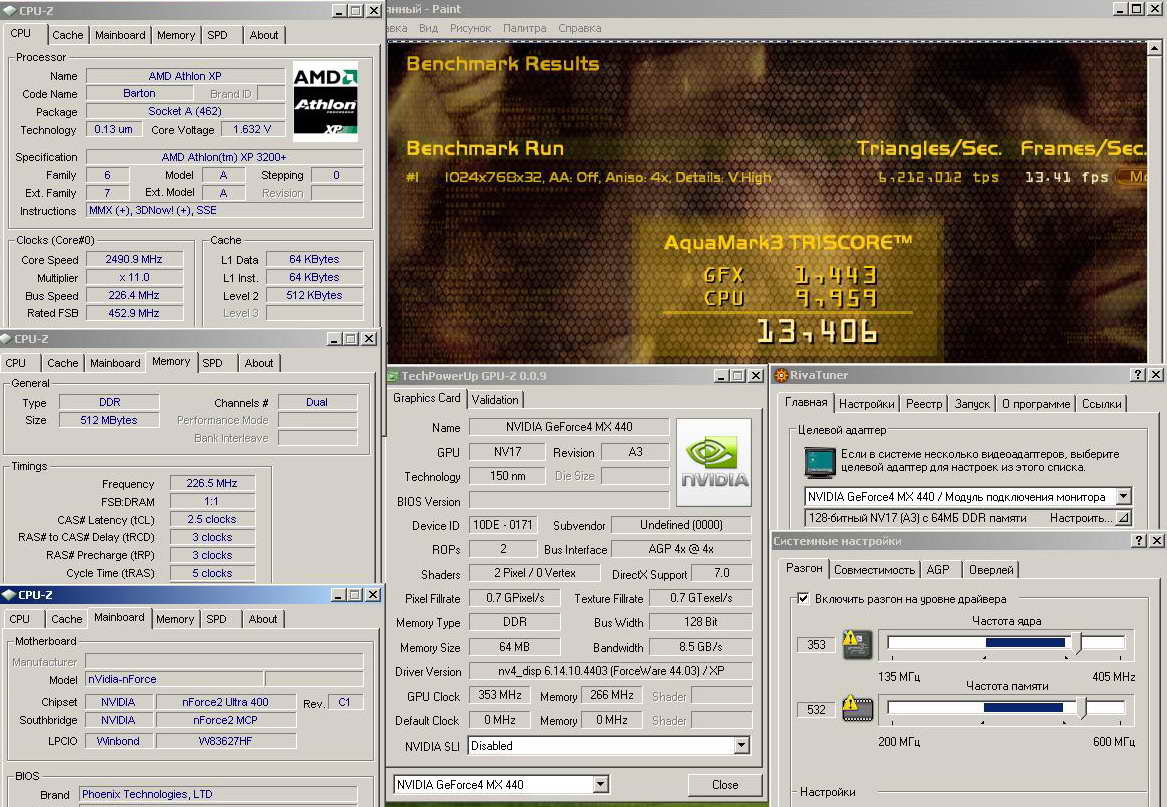Screen dimensions: 1167x807
Task: Open Справка menu in Paint
Action: 580,28
